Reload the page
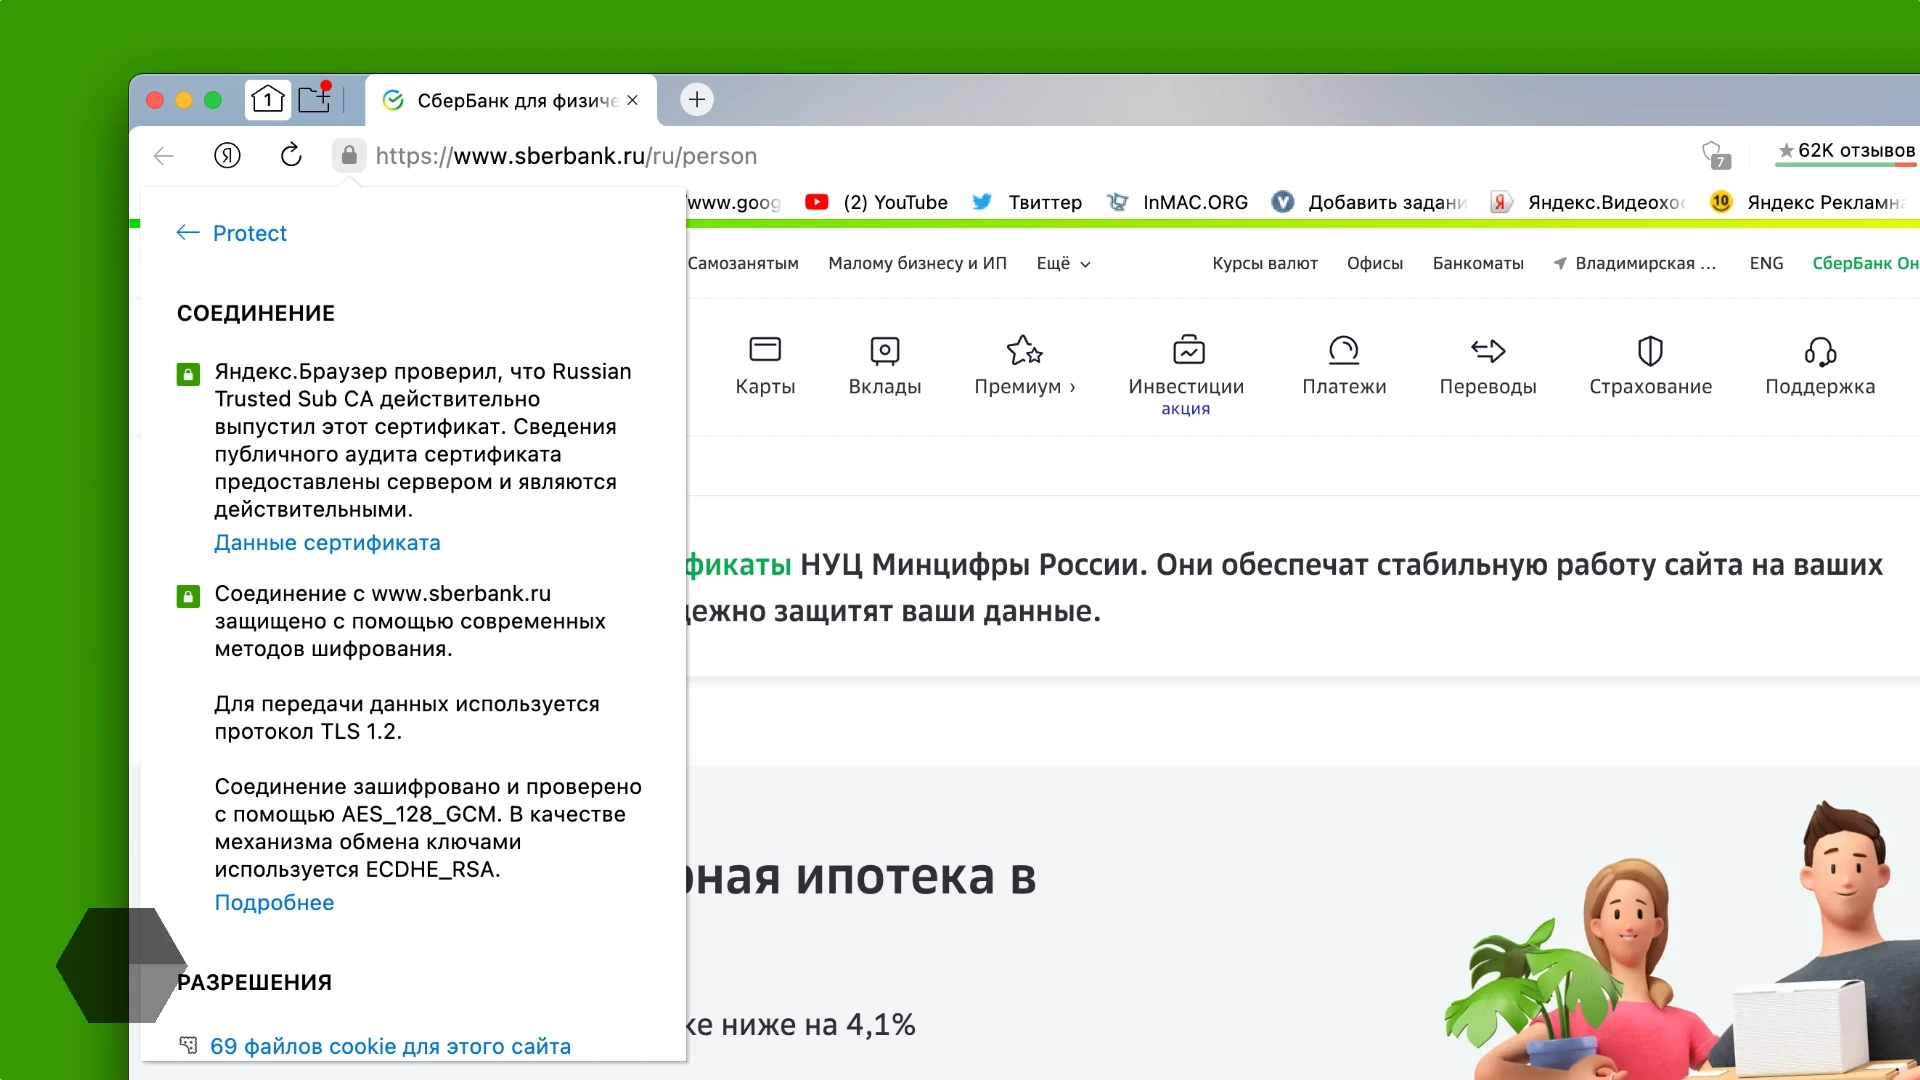Screen dimensions: 1920x1080 [291, 155]
